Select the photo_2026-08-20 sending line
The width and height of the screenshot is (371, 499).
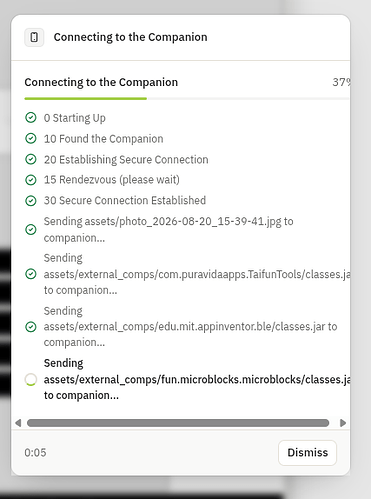(x=168, y=230)
